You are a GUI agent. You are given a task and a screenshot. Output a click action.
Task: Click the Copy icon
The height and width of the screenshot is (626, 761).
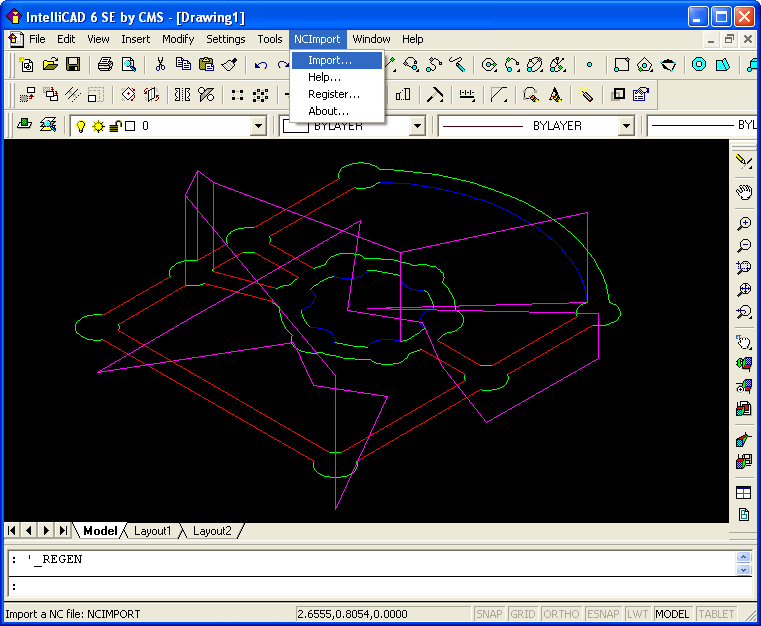(183, 65)
